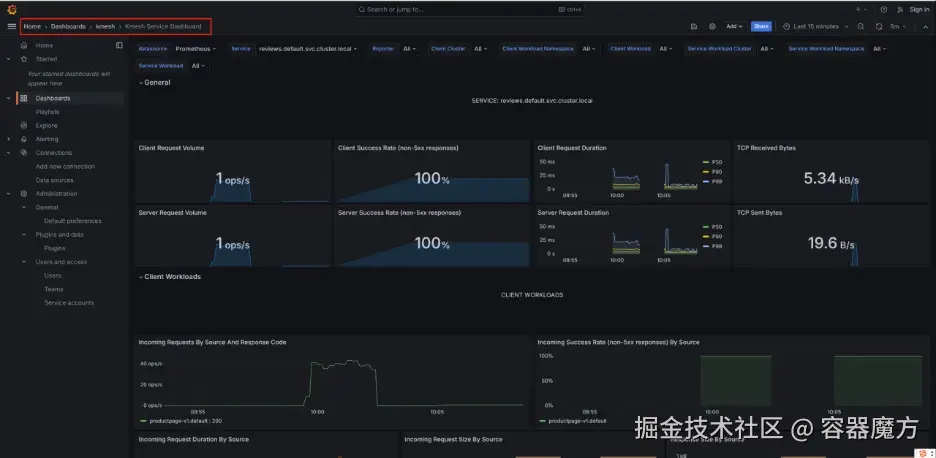Click the save dashboard icon
Image resolution: width=936 pixels, height=458 pixels.
click(x=694, y=26)
